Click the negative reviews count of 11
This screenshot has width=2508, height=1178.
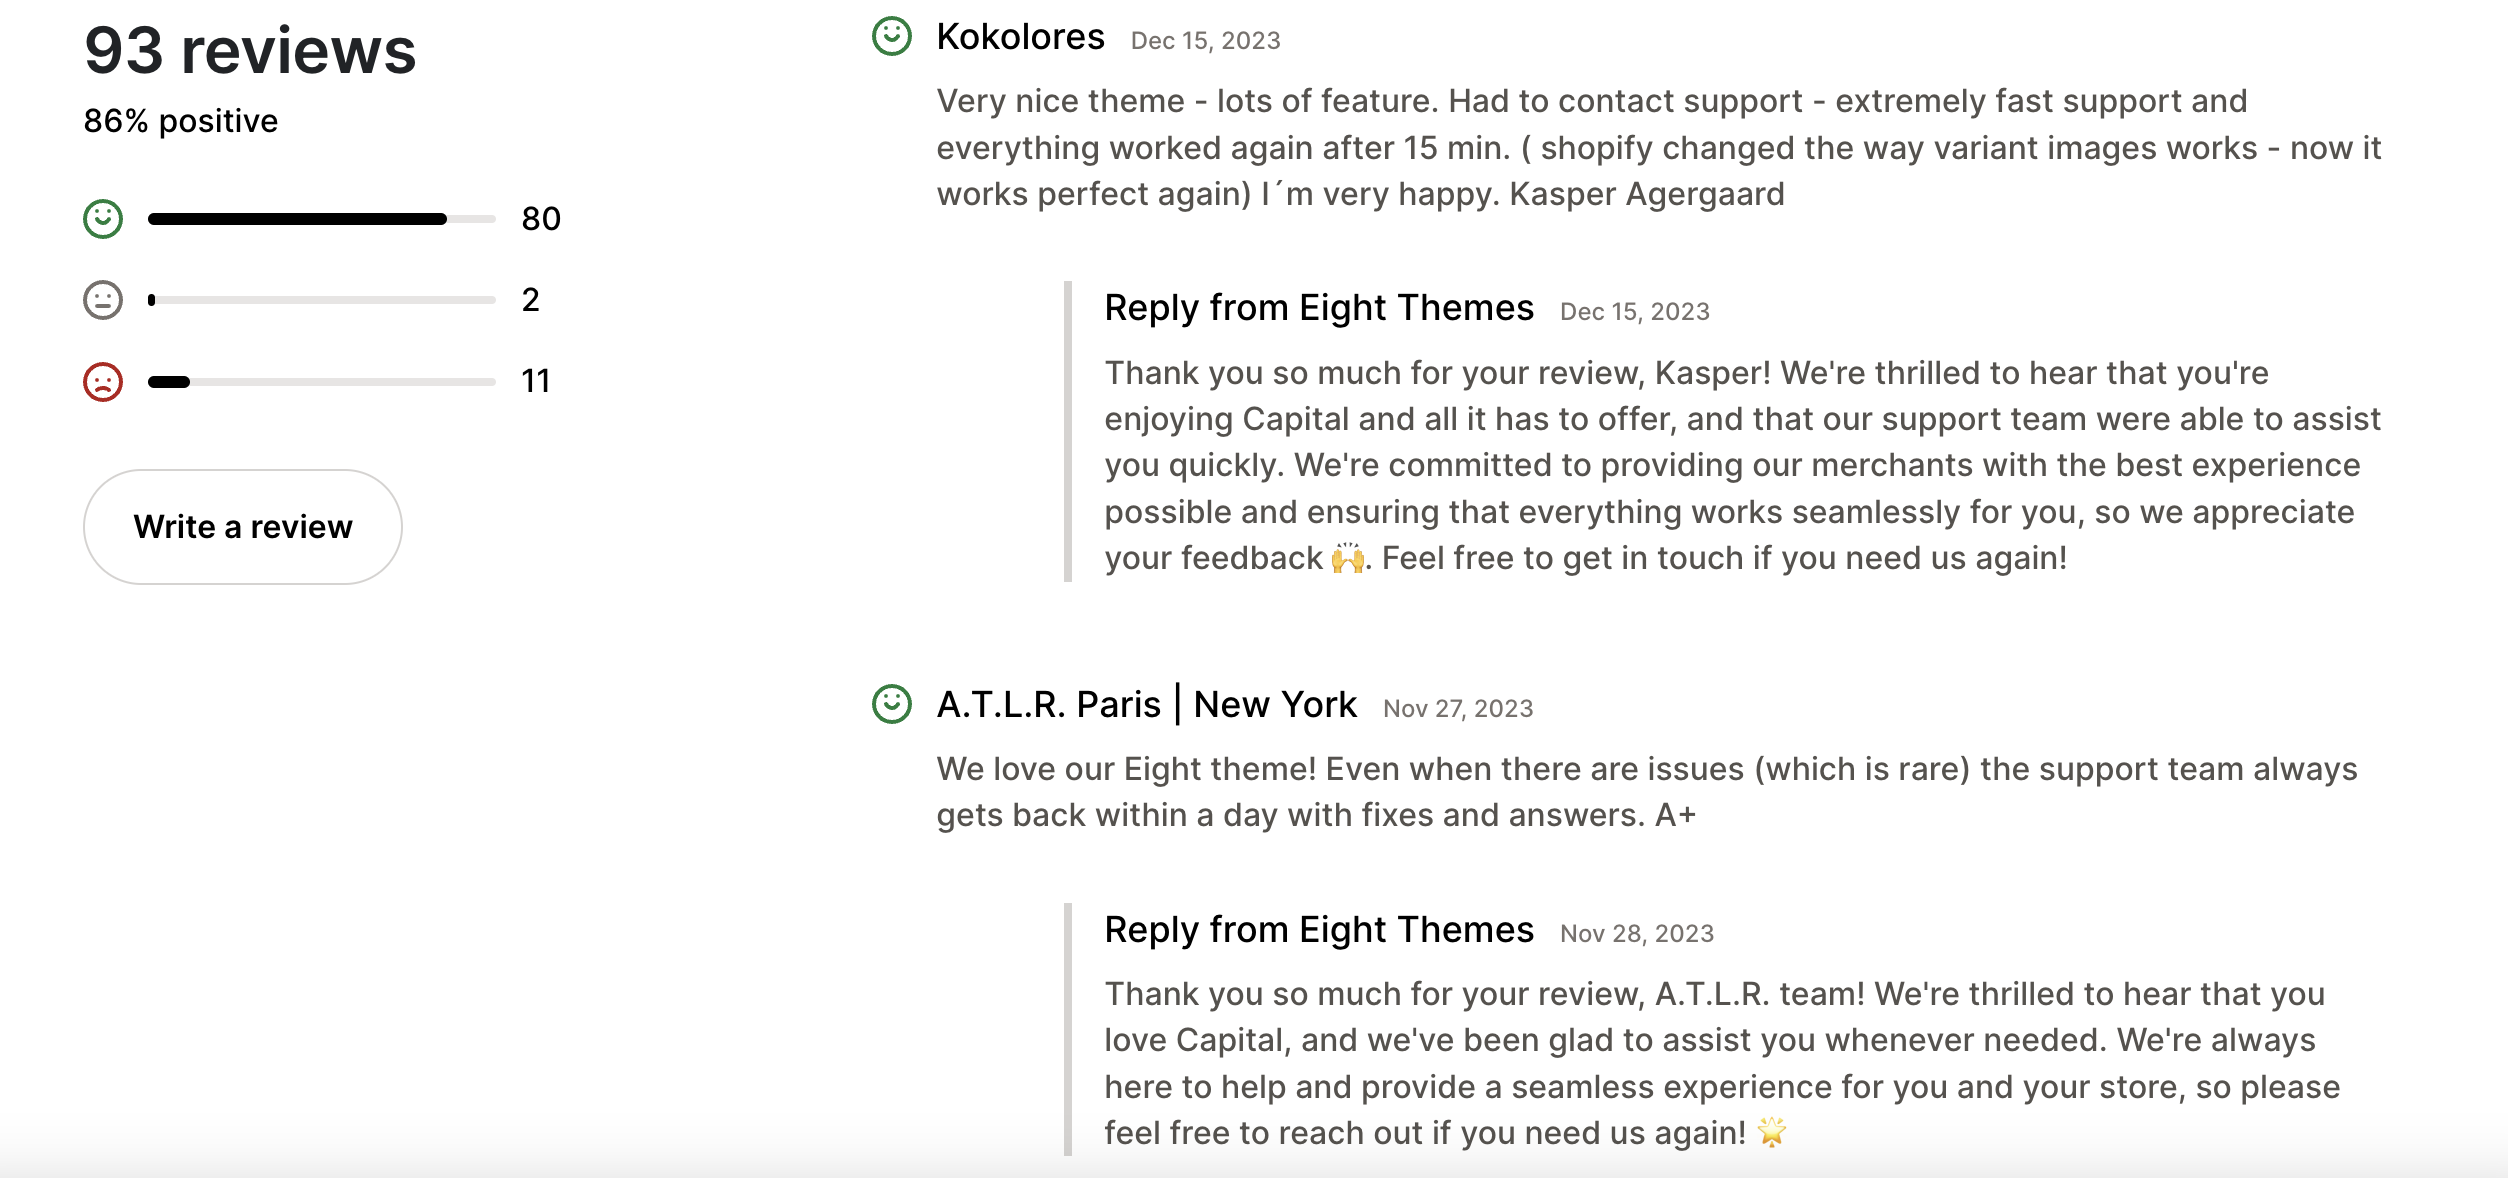pyautogui.click(x=536, y=381)
